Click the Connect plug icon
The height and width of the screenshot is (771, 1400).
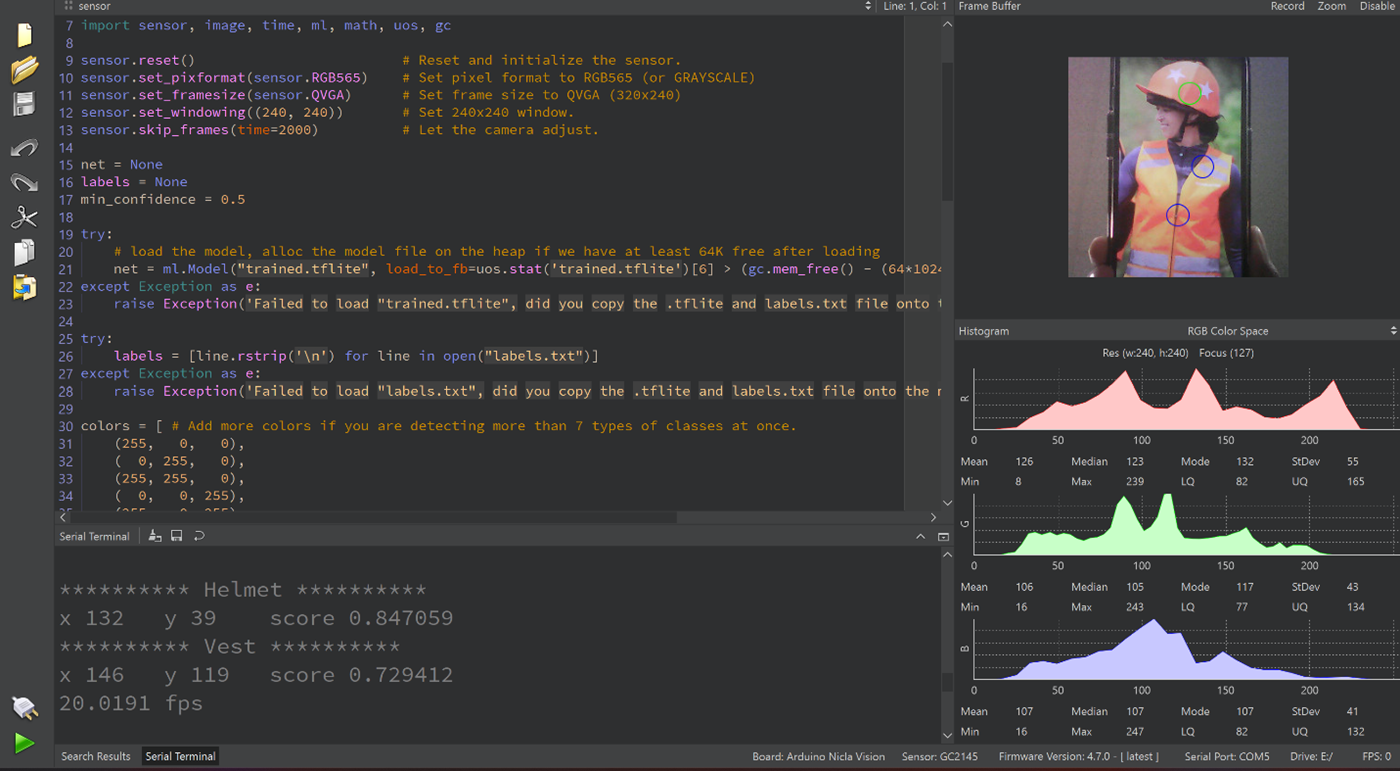24,708
